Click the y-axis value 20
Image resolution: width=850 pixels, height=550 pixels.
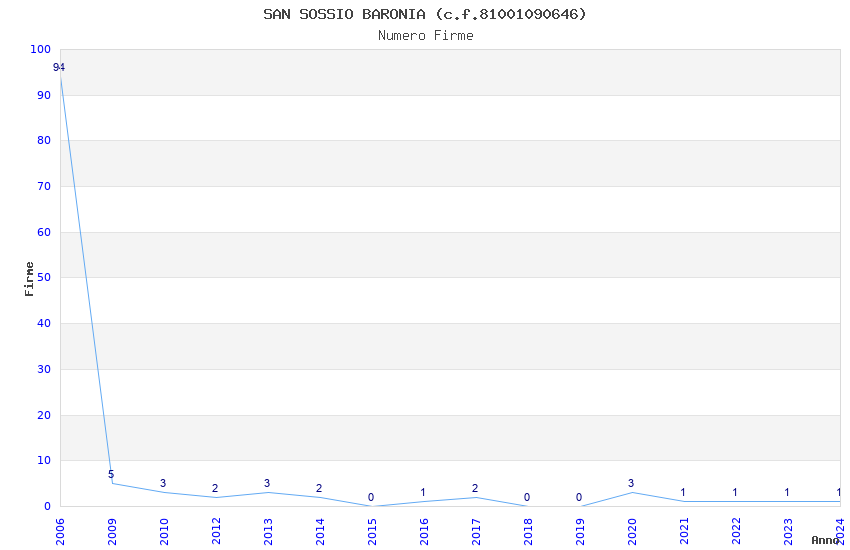(44, 416)
